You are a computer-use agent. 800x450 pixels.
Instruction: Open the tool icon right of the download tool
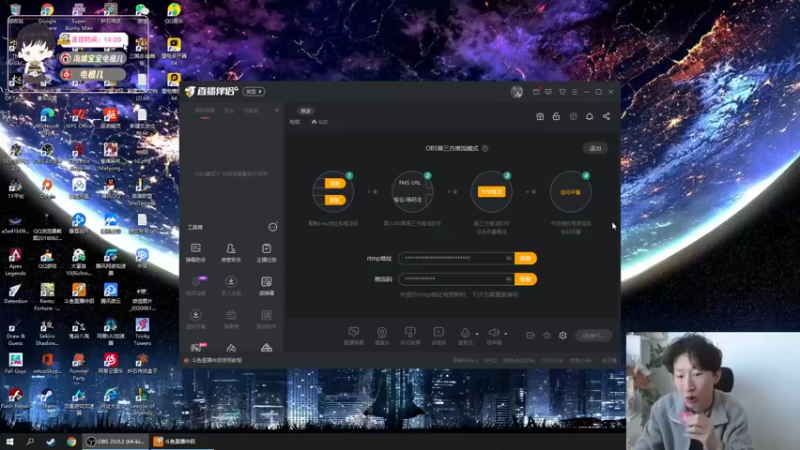[x=266, y=286]
